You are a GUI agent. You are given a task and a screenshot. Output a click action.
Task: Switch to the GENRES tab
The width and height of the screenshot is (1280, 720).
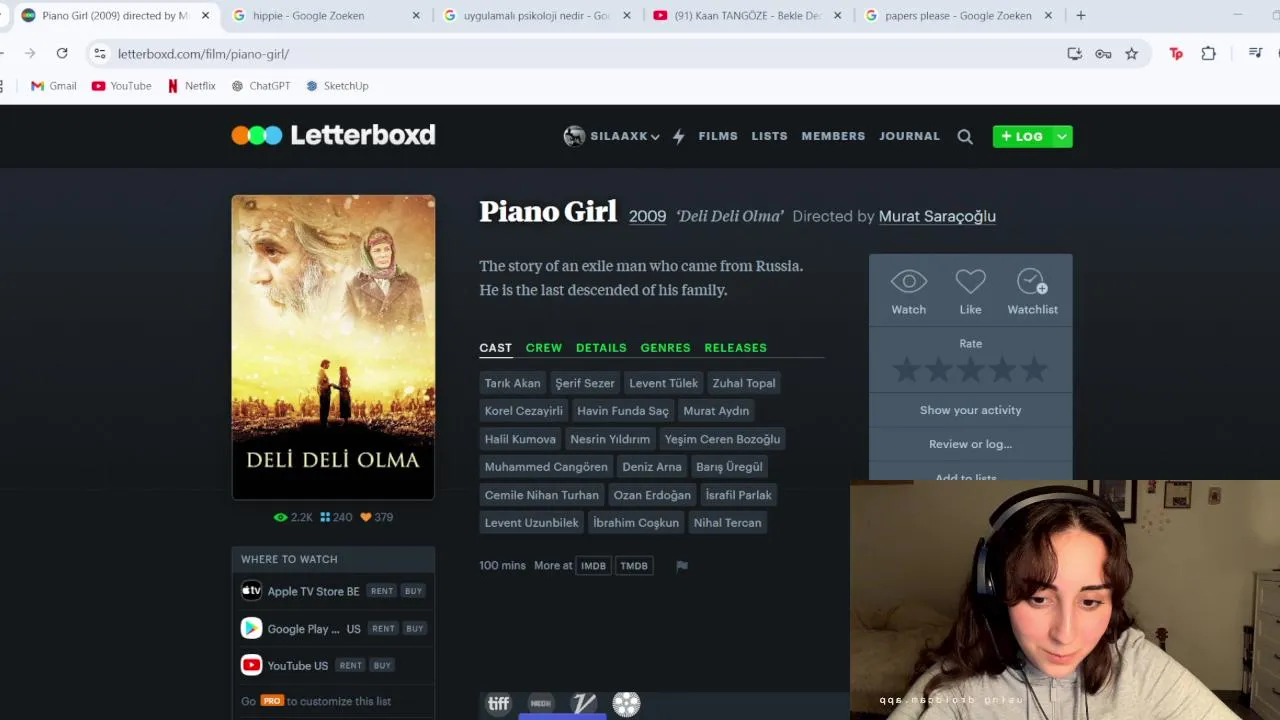(x=665, y=347)
